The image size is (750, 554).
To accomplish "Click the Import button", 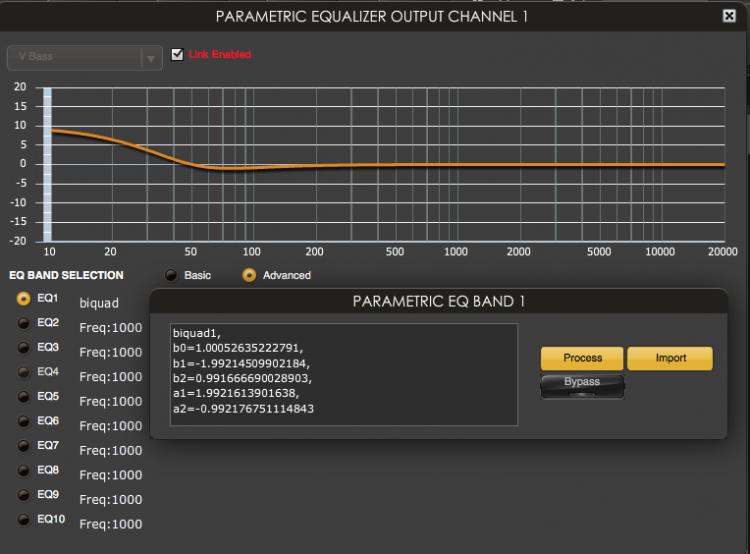I will coord(670,358).
